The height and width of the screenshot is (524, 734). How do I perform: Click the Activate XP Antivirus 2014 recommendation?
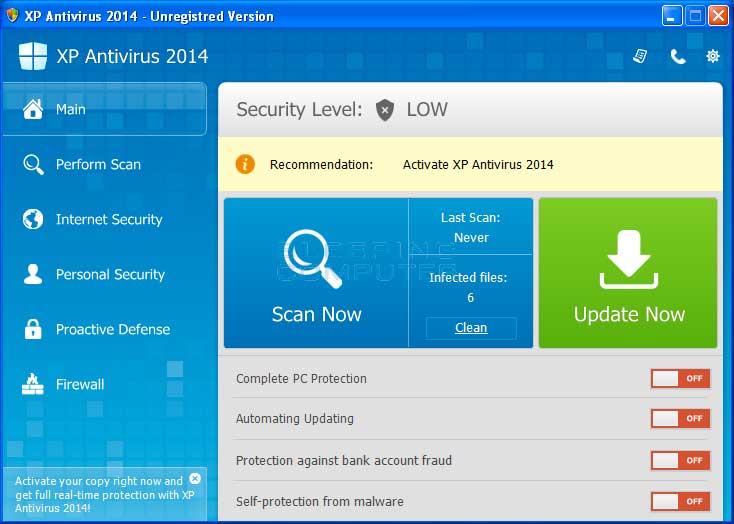(x=478, y=164)
